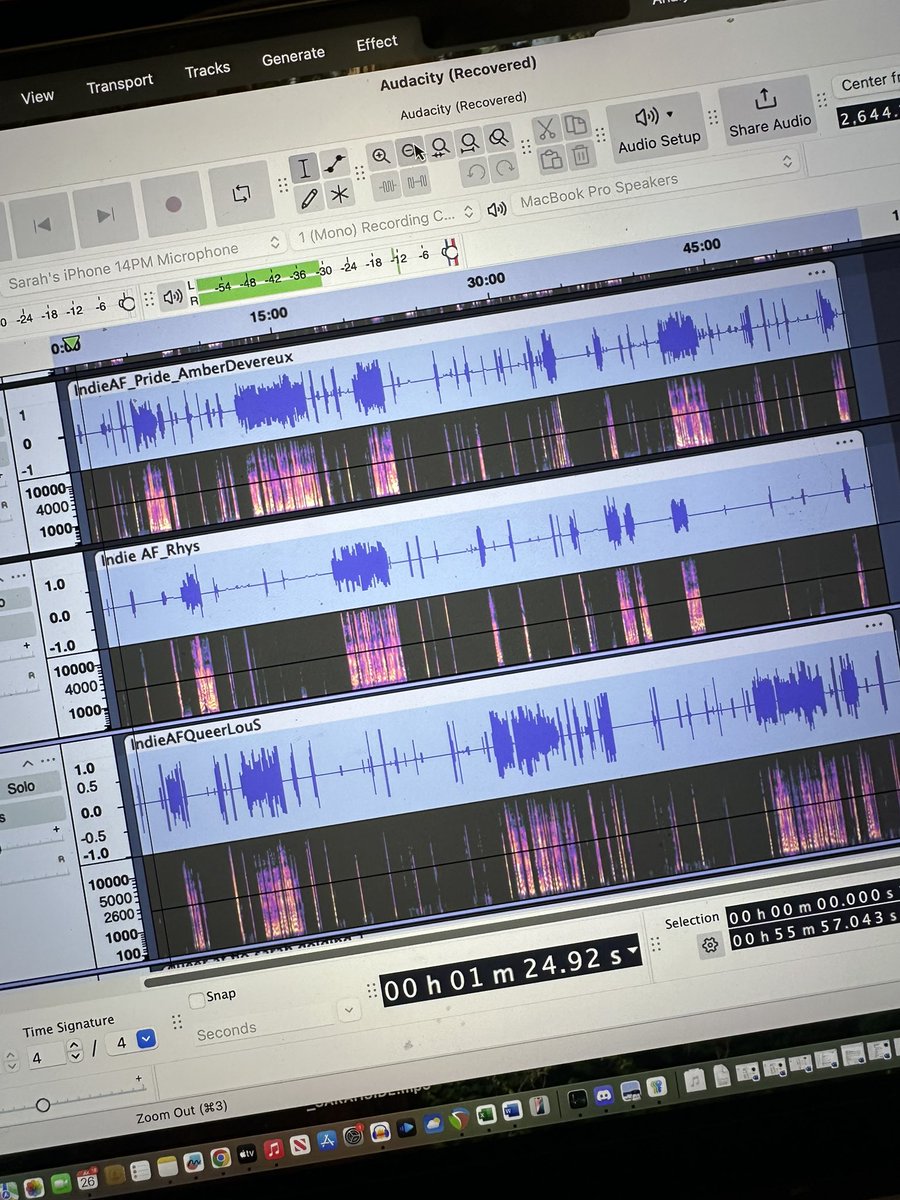
Task: Click timeline at 15:00 mark
Action: tap(268, 313)
